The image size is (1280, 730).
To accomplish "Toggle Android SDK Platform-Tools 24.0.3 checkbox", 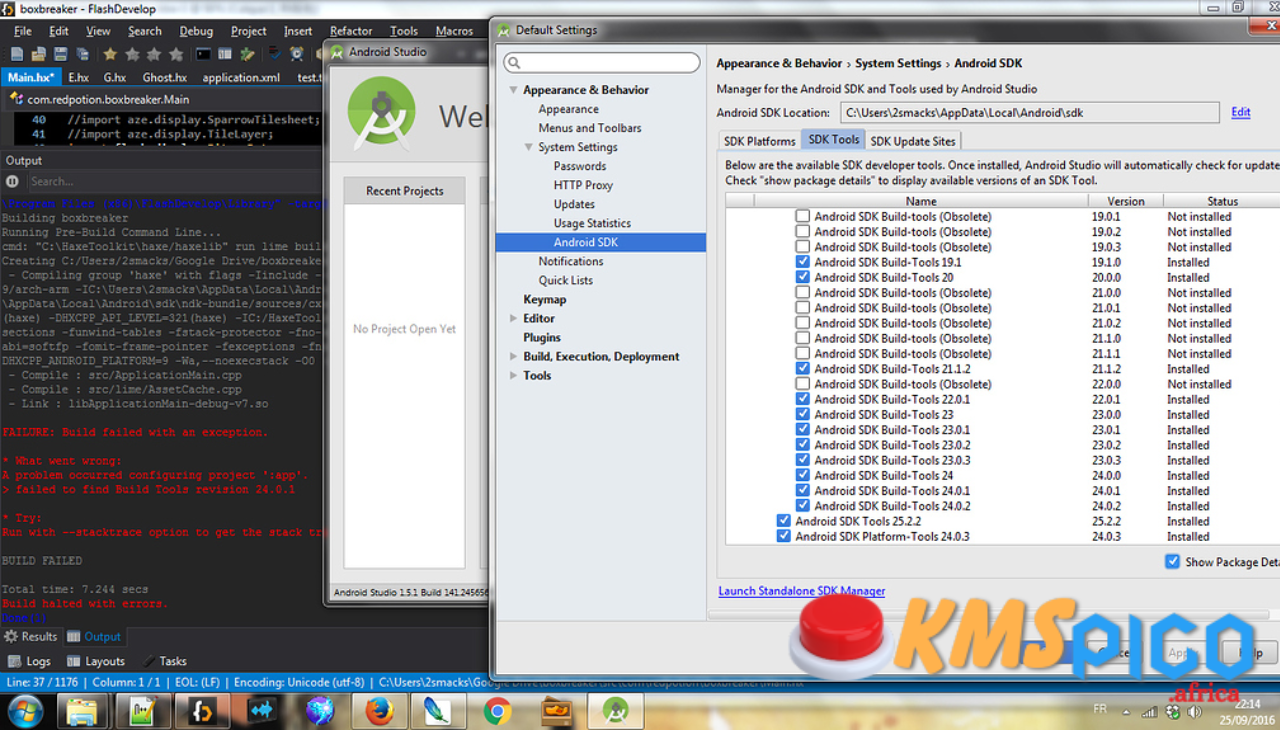I will click(784, 536).
